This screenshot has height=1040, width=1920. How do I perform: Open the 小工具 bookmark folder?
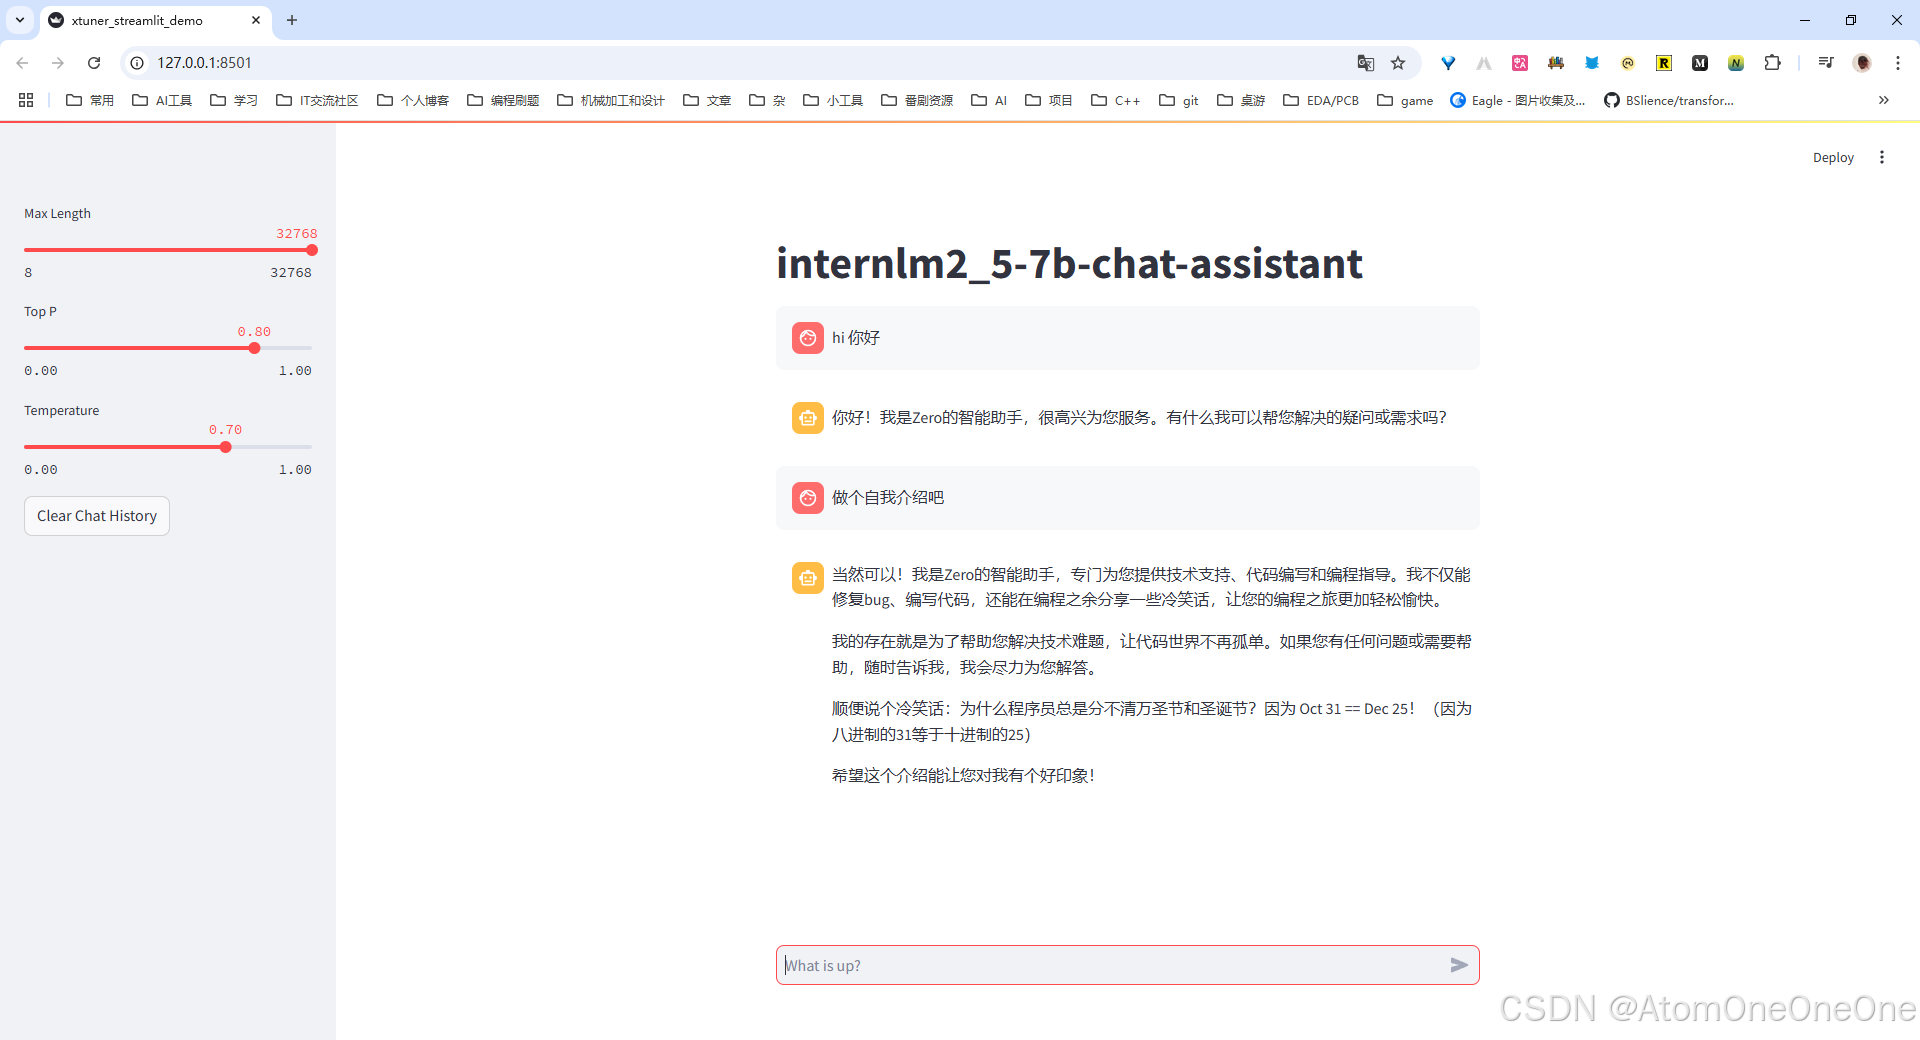pyautogui.click(x=833, y=100)
